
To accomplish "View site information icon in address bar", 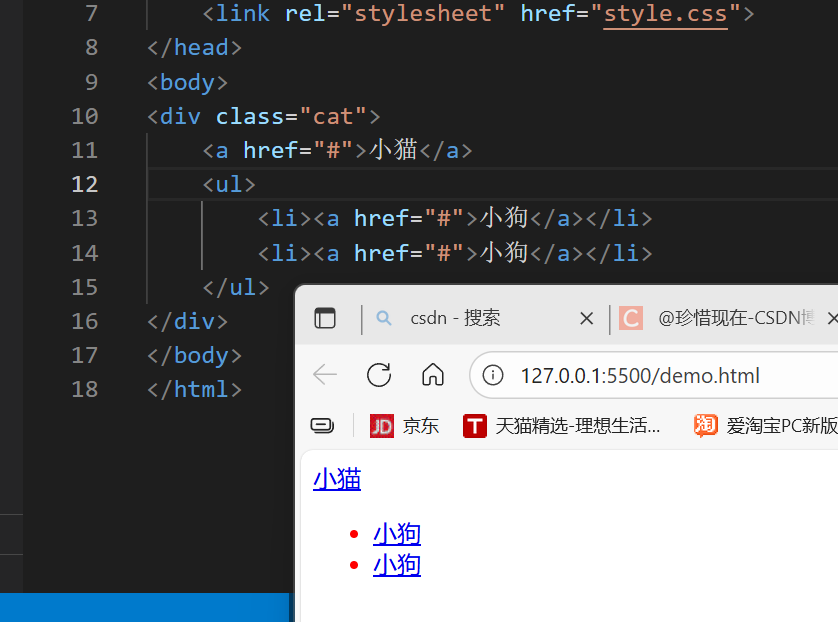I will 493,375.
